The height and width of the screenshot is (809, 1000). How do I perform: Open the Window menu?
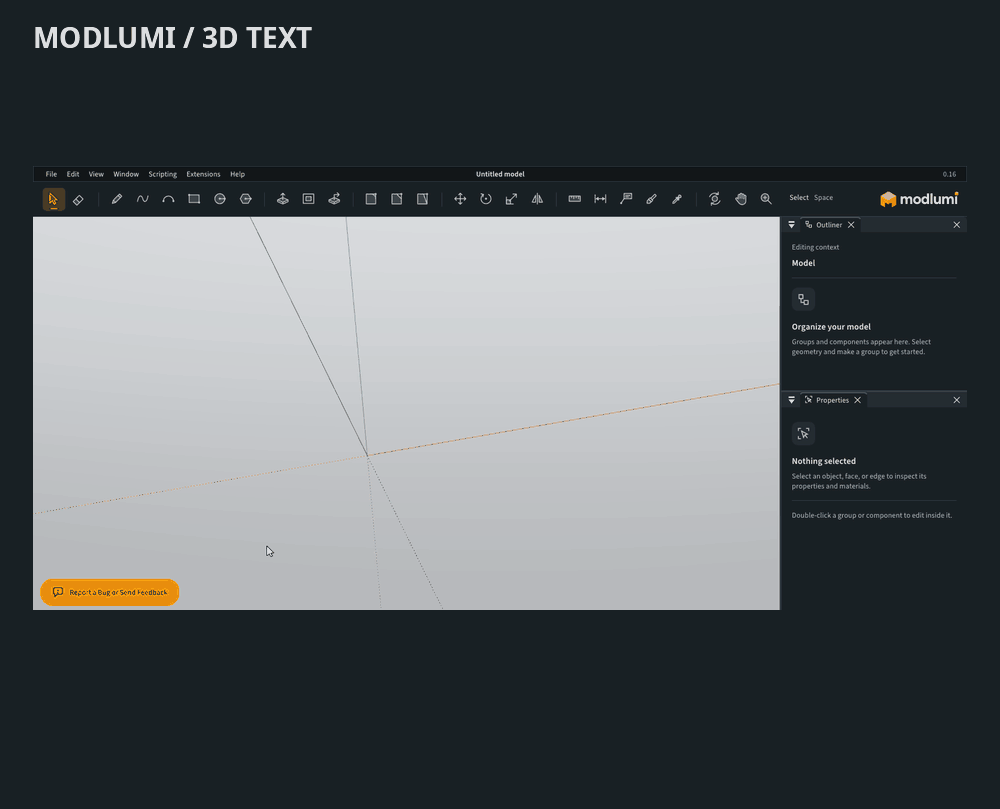point(126,174)
